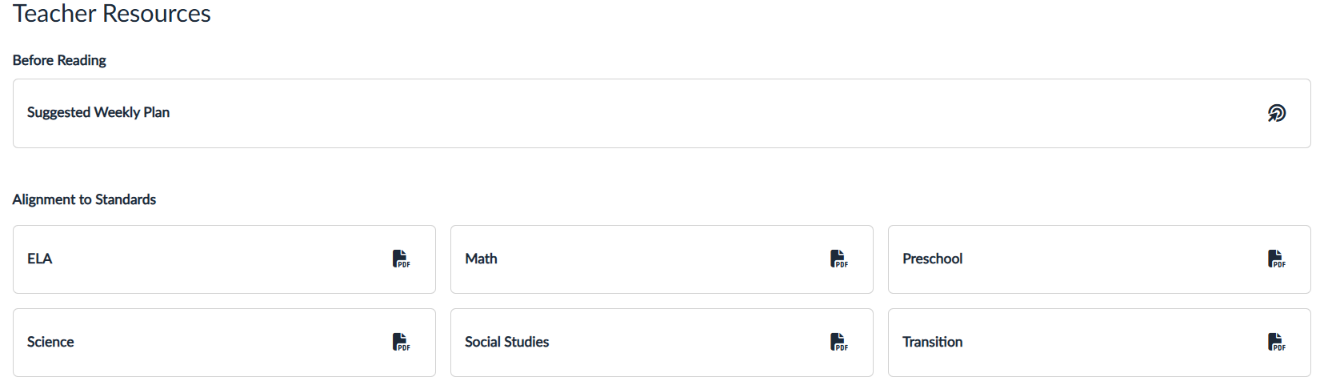The image size is (1320, 387).
Task: Click the target icon in Suggested Weekly Plan
Action: (x=1276, y=113)
